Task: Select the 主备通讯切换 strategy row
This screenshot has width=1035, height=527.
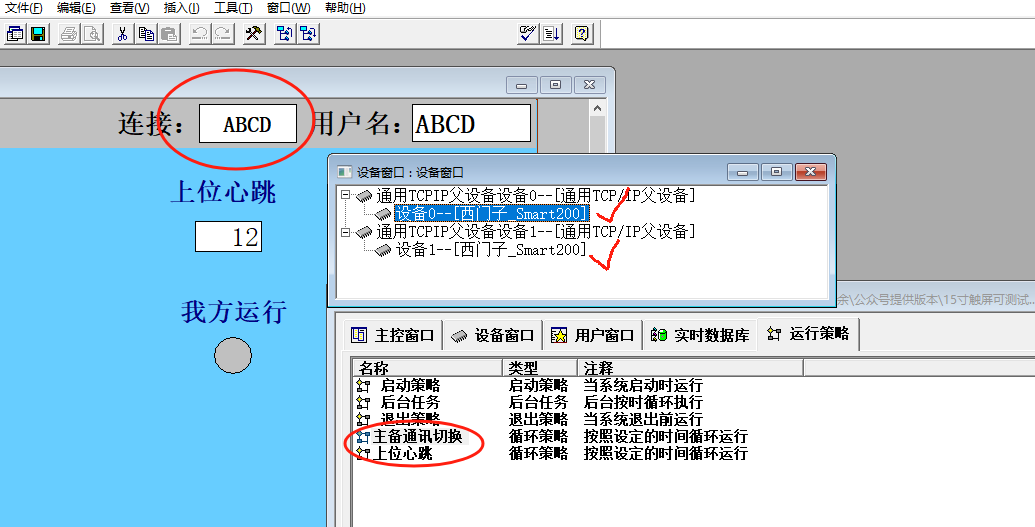Action: click(417, 437)
